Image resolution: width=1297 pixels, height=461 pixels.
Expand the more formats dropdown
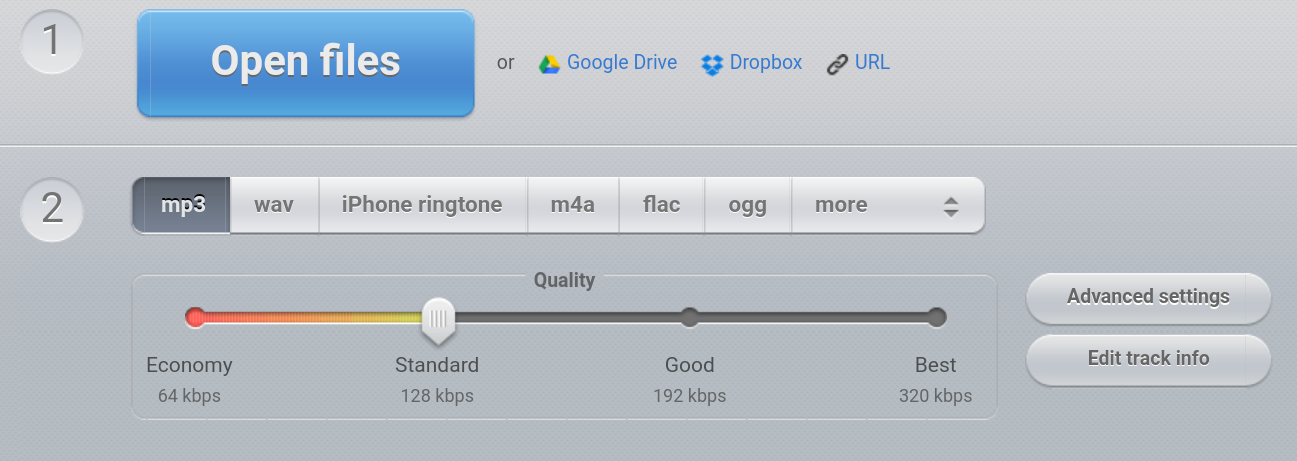[x=886, y=205]
